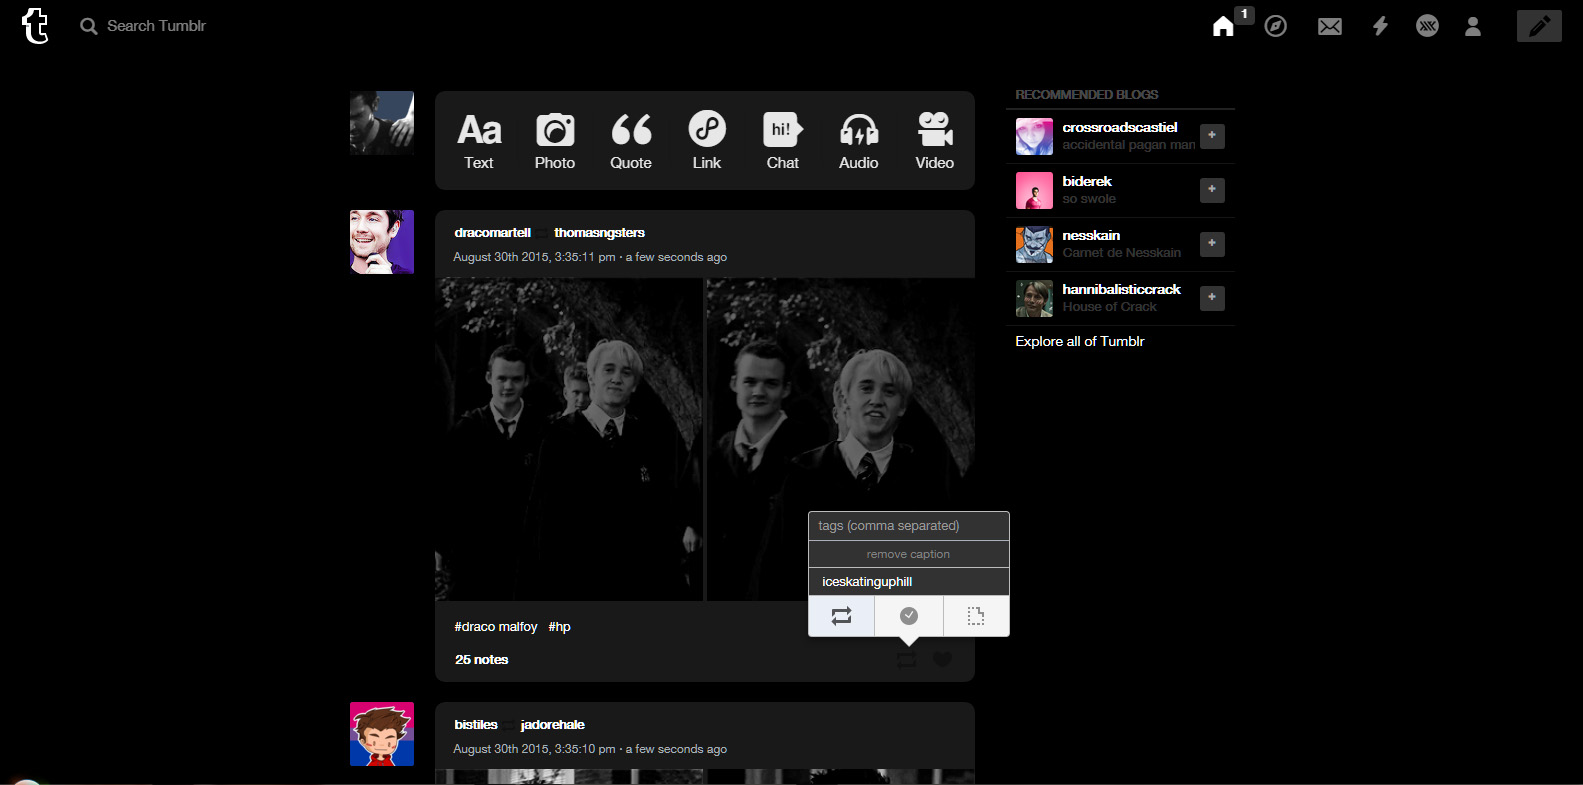Open the hannibalisticcrack recommended blog
1583x785 pixels.
[1121, 290]
